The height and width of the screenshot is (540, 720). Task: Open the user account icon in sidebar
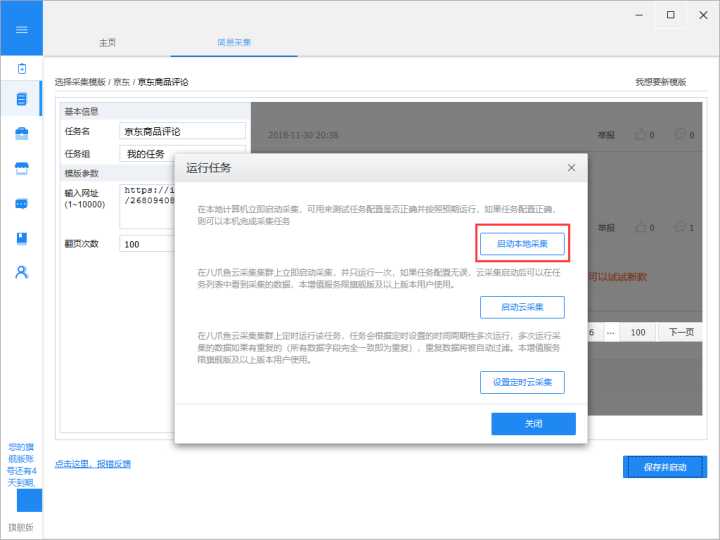click(x=21, y=272)
